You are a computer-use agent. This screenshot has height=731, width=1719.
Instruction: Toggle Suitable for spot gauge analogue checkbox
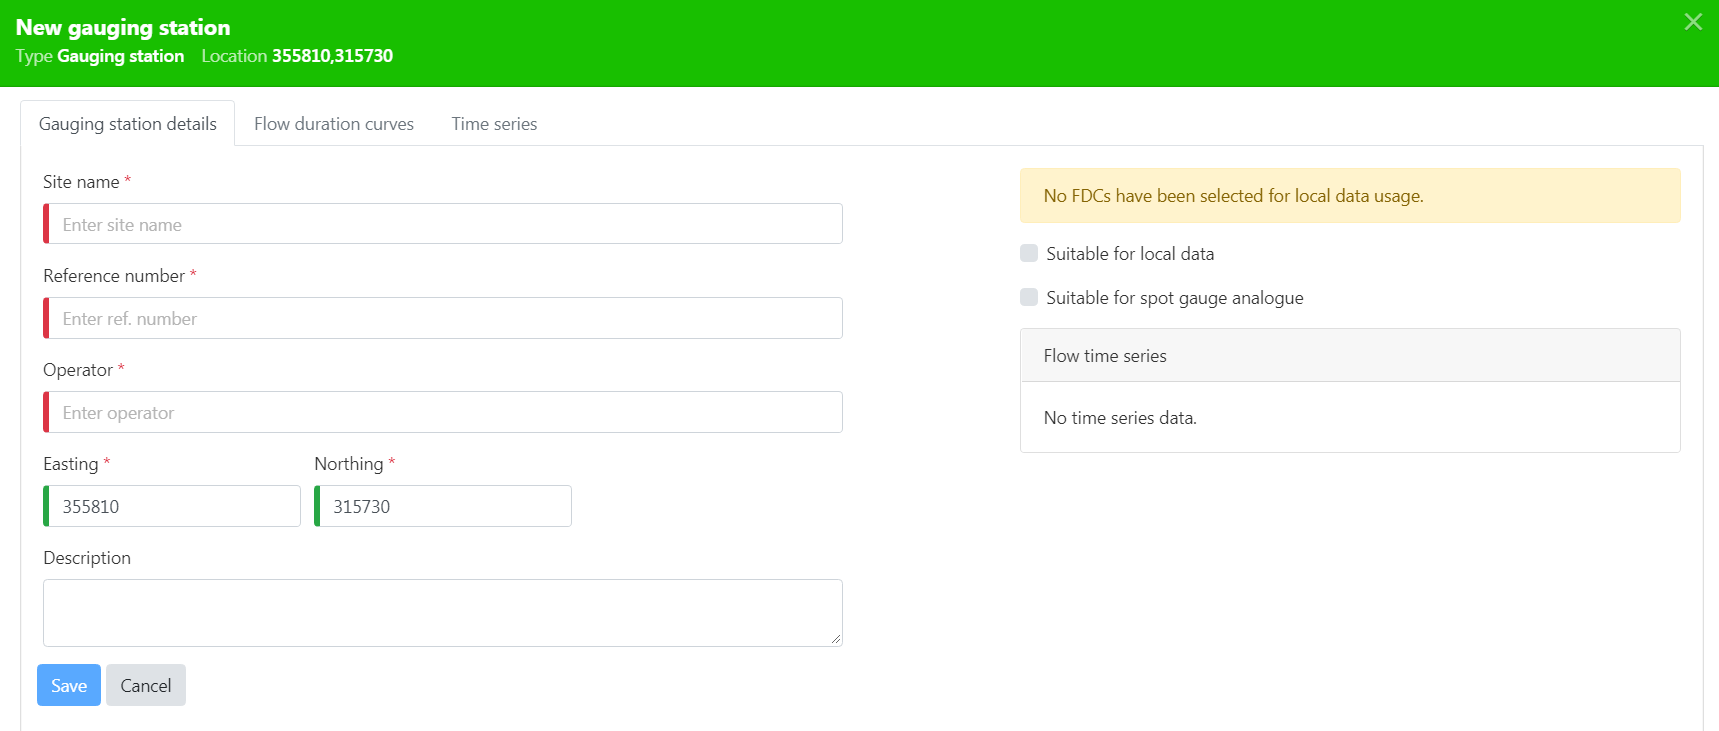pos(1029,297)
